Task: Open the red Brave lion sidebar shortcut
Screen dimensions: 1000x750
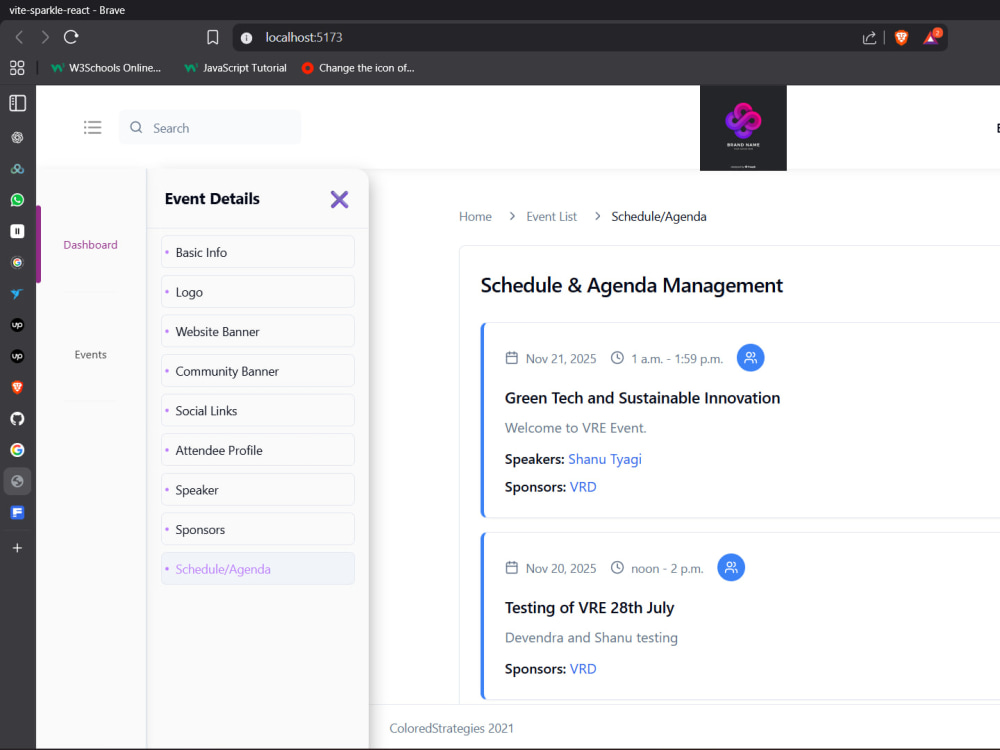Action: pyautogui.click(x=17, y=387)
